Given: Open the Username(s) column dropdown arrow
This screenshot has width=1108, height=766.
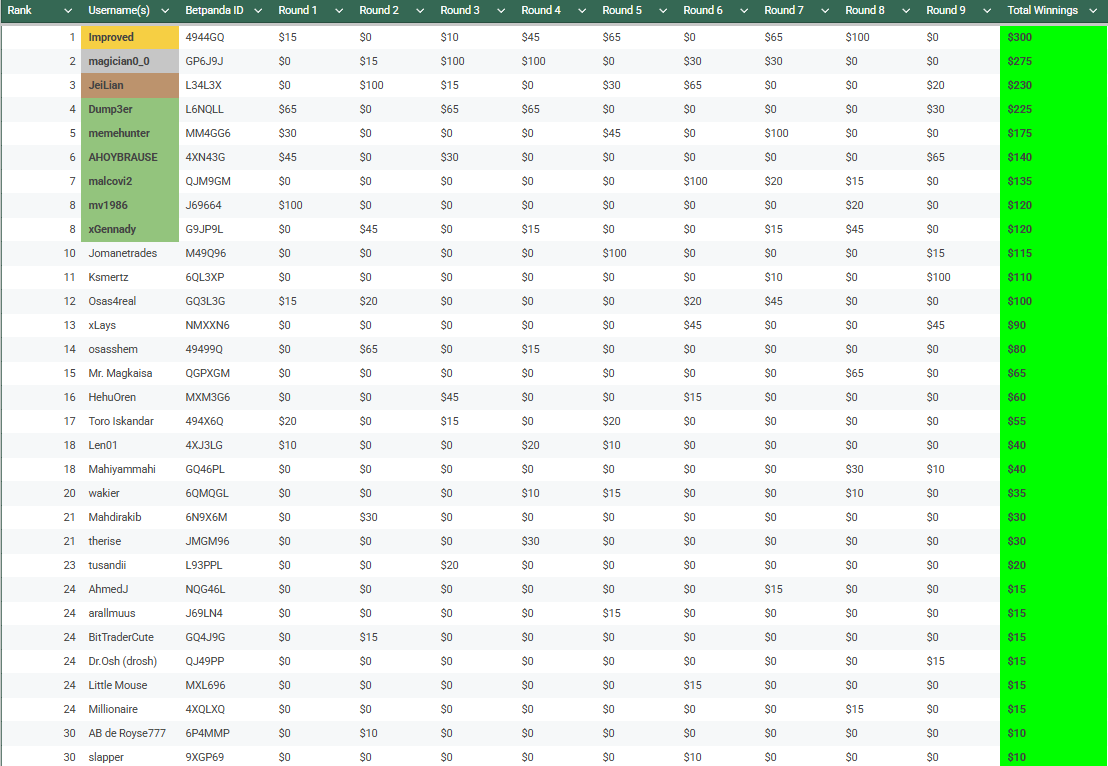Looking at the screenshot, I should [165, 11].
